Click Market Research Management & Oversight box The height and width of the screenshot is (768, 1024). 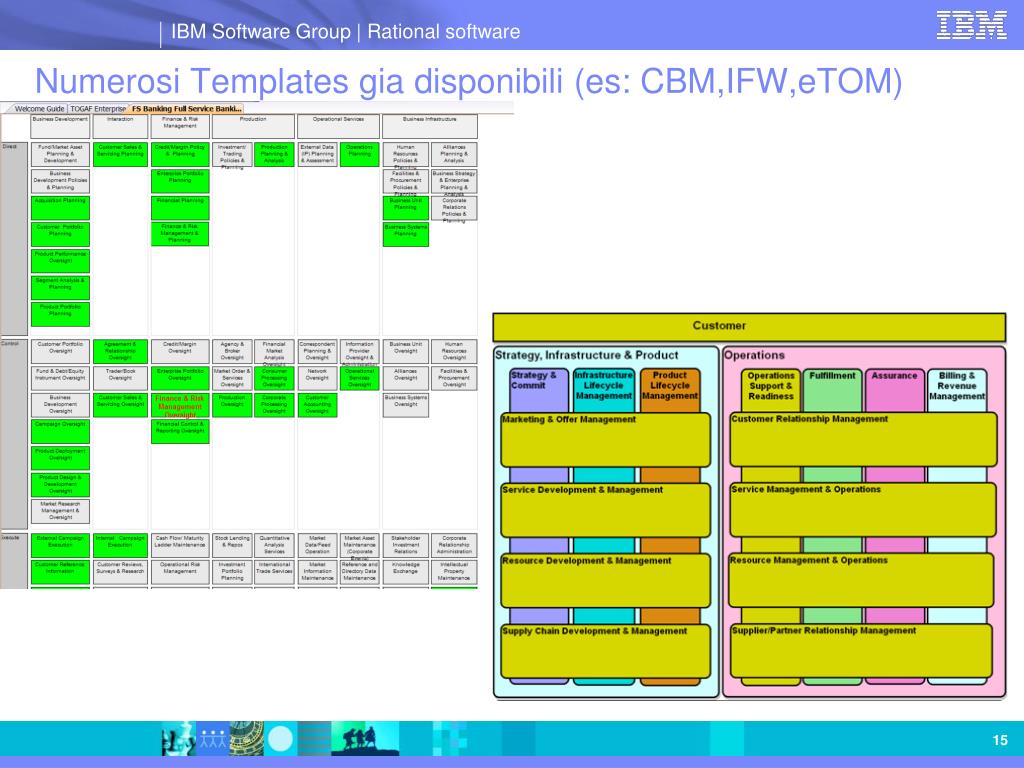[x=60, y=511]
